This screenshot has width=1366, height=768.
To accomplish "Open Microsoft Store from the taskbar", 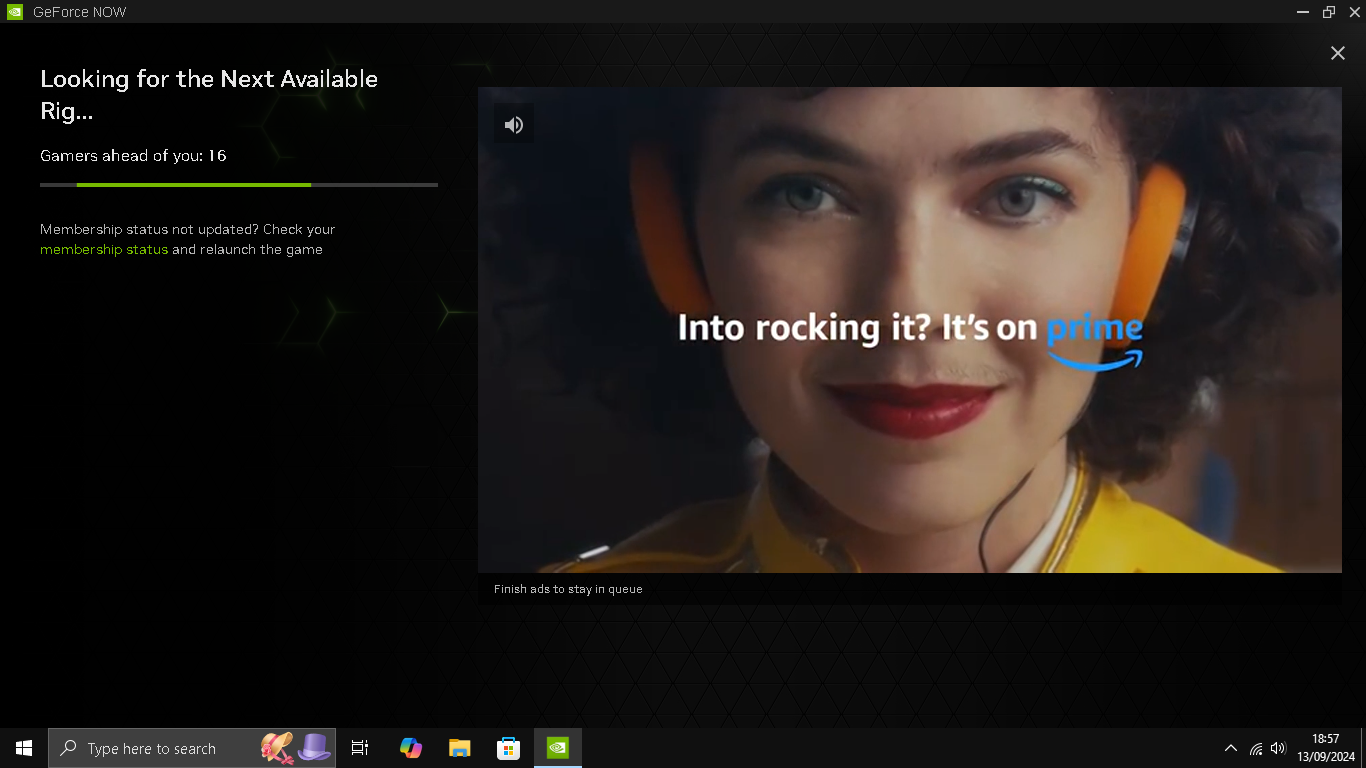I will 508,748.
